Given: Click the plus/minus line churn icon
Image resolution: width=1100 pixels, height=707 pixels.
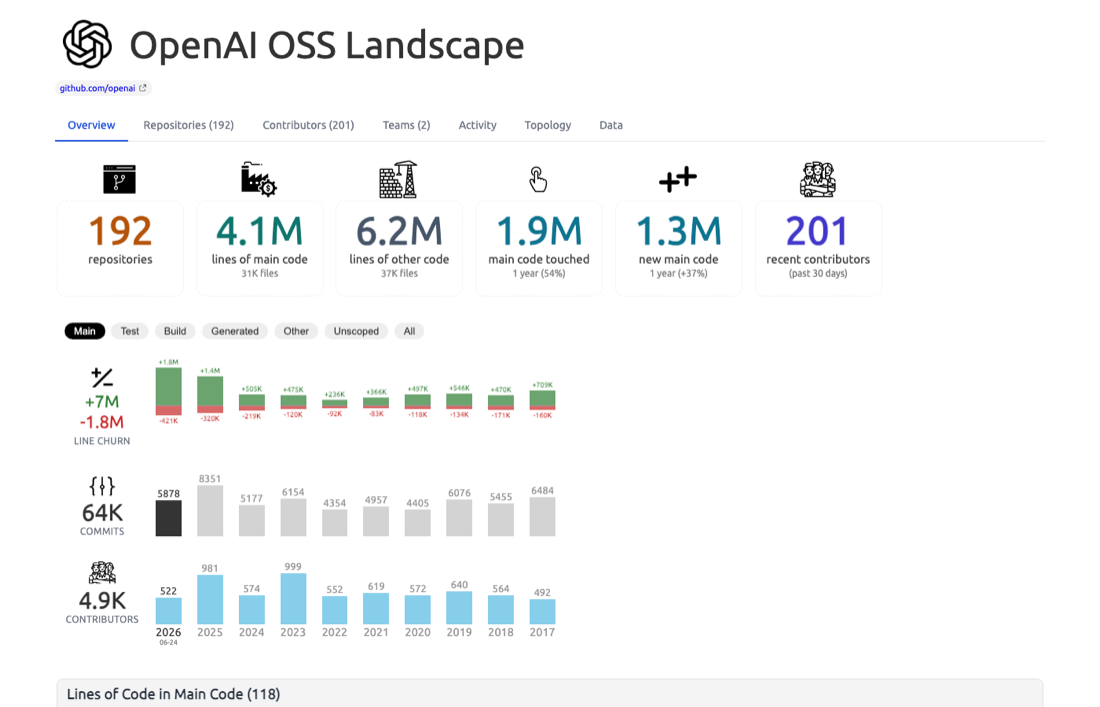Looking at the screenshot, I should click(102, 377).
